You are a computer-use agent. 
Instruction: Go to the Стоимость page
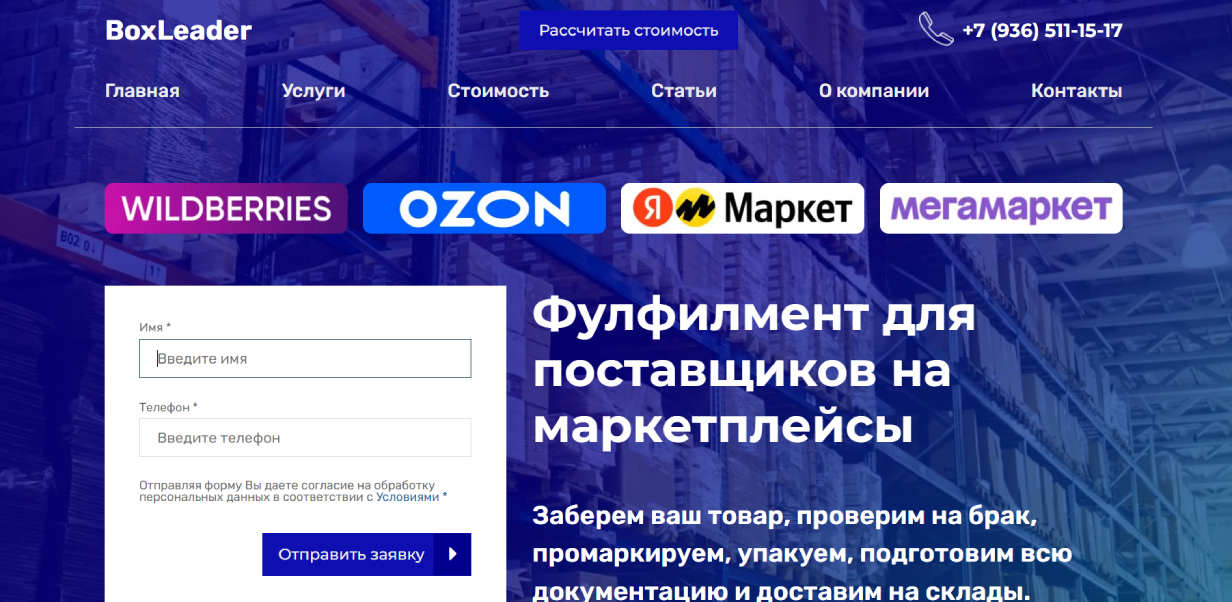click(498, 91)
